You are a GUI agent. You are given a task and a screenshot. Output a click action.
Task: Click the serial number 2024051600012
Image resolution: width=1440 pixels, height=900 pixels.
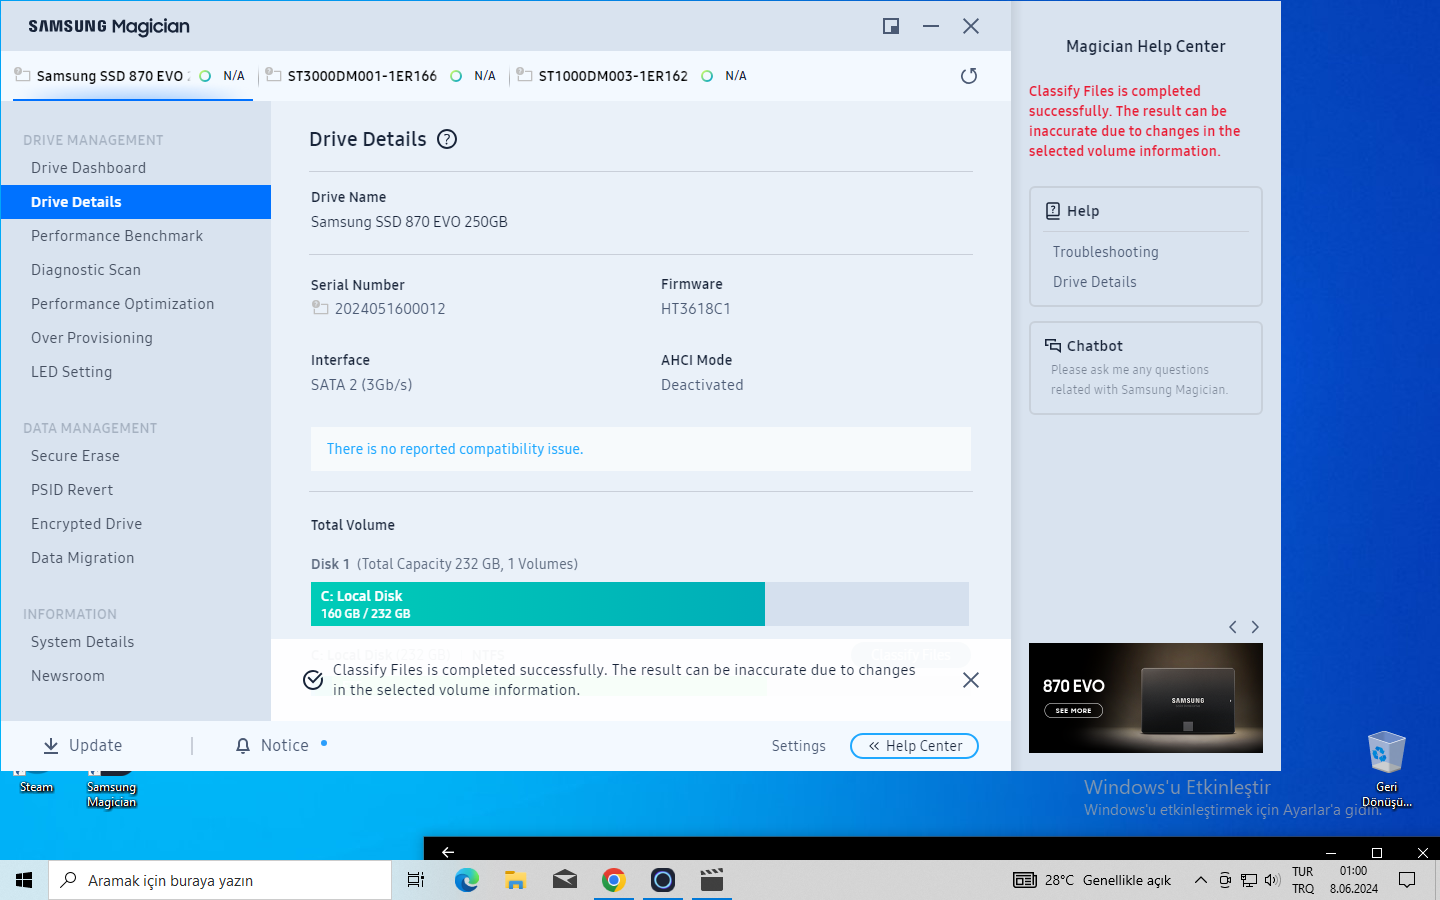pos(390,309)
